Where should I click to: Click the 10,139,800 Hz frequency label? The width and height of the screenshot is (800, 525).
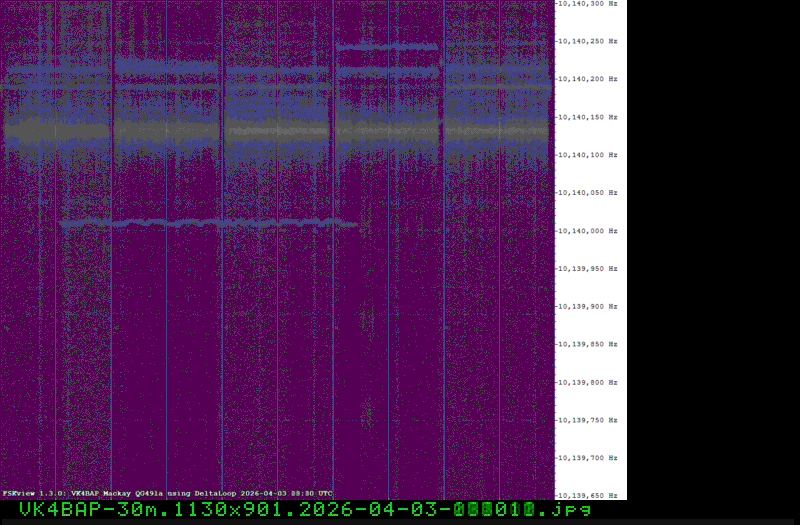pos(588,383)
